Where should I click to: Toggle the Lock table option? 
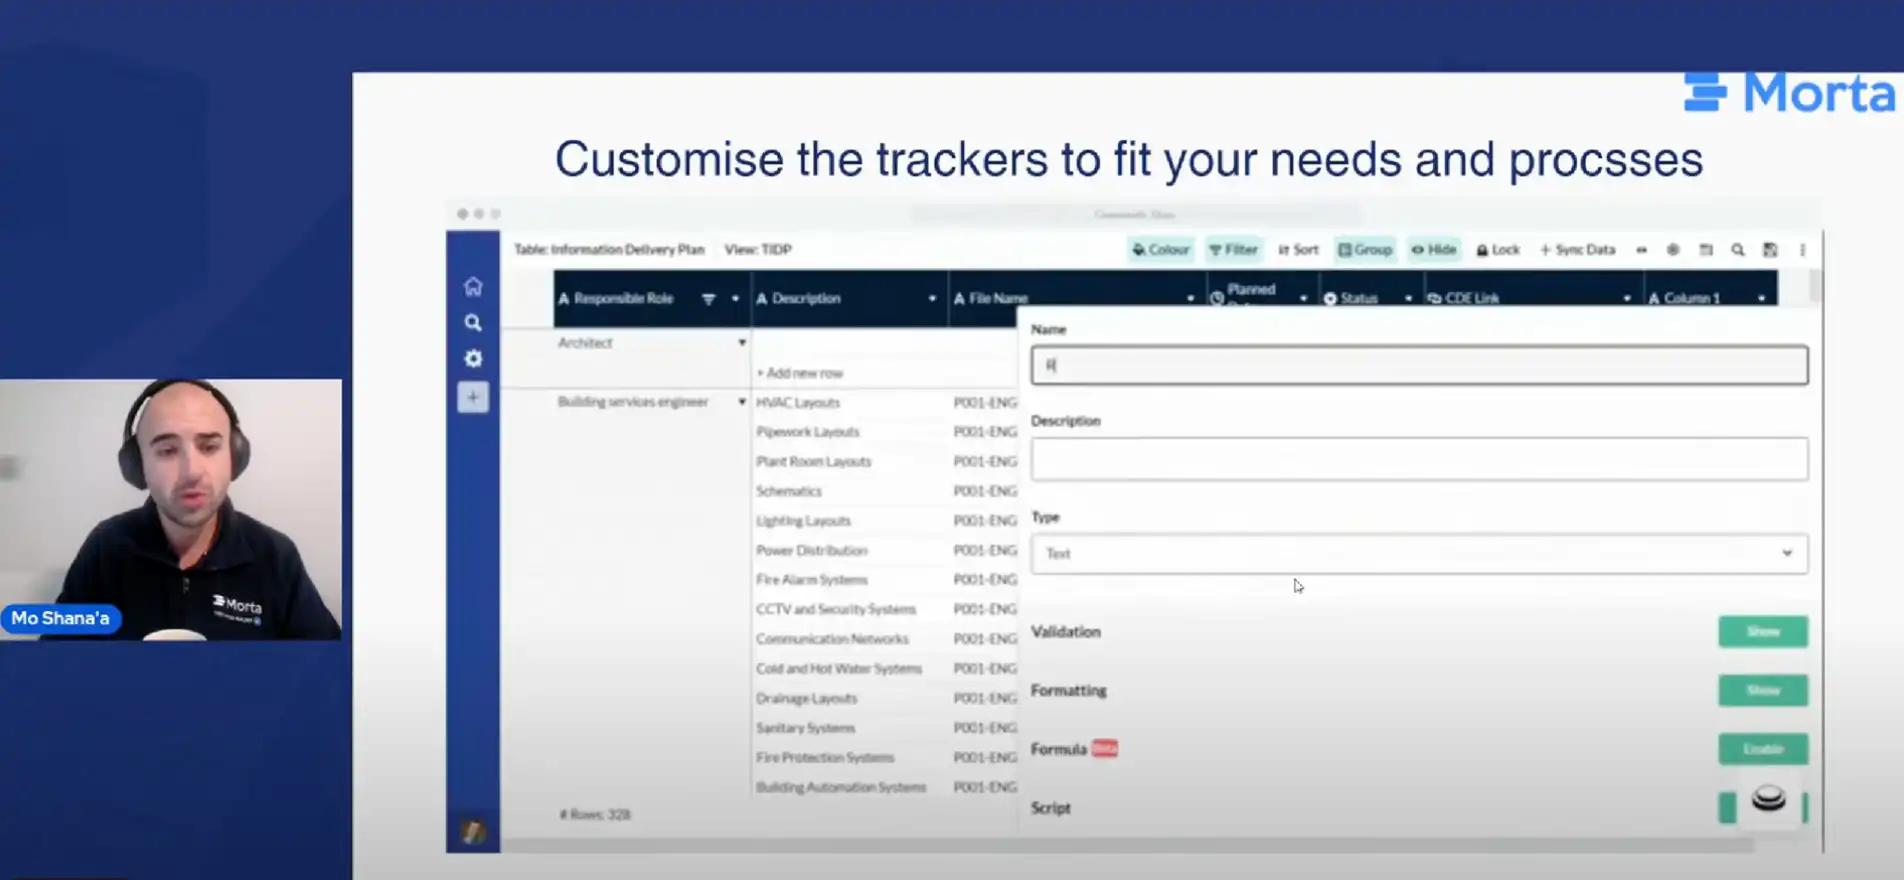[1498, 250]
